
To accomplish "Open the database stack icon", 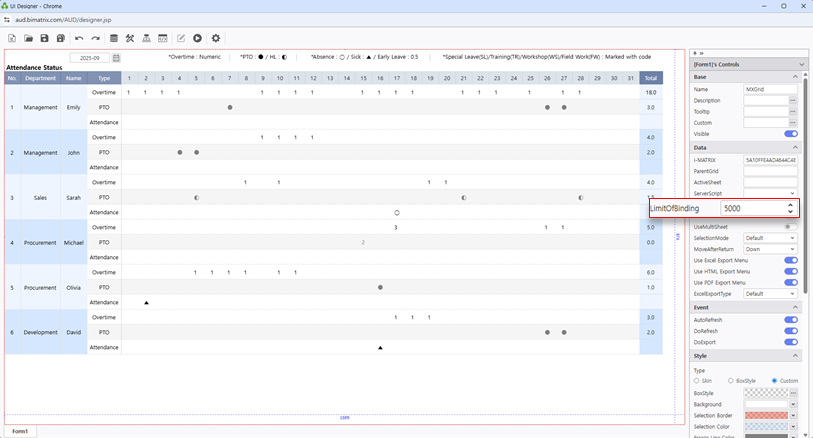I will [113, 38].
